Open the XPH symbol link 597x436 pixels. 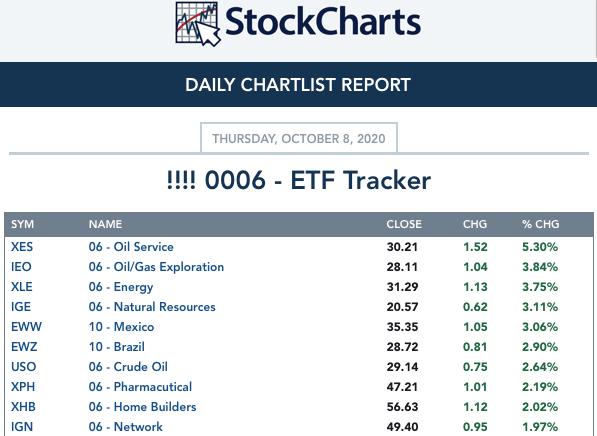[x=23, y=387]
